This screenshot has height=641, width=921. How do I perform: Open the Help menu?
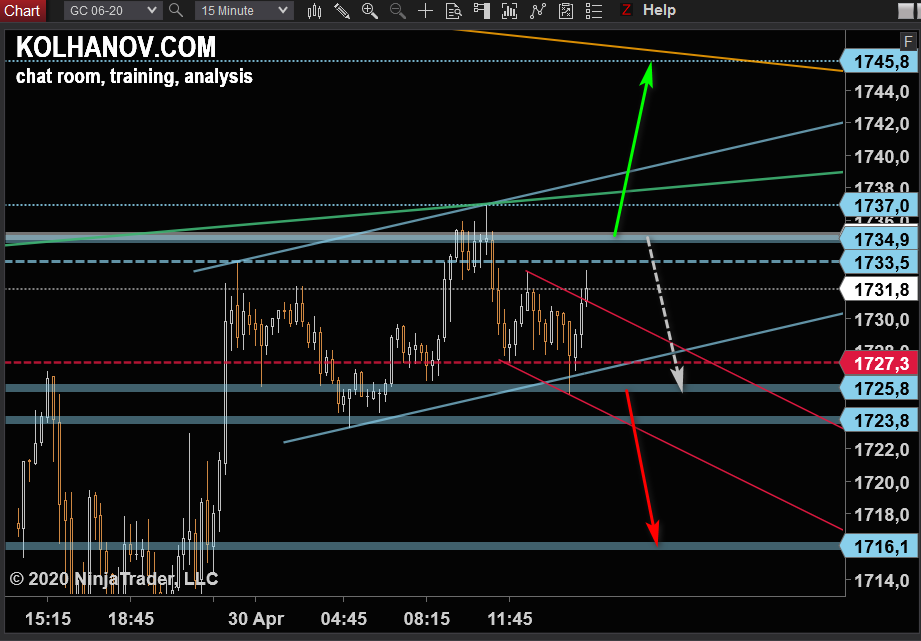(x=661, y=11)
